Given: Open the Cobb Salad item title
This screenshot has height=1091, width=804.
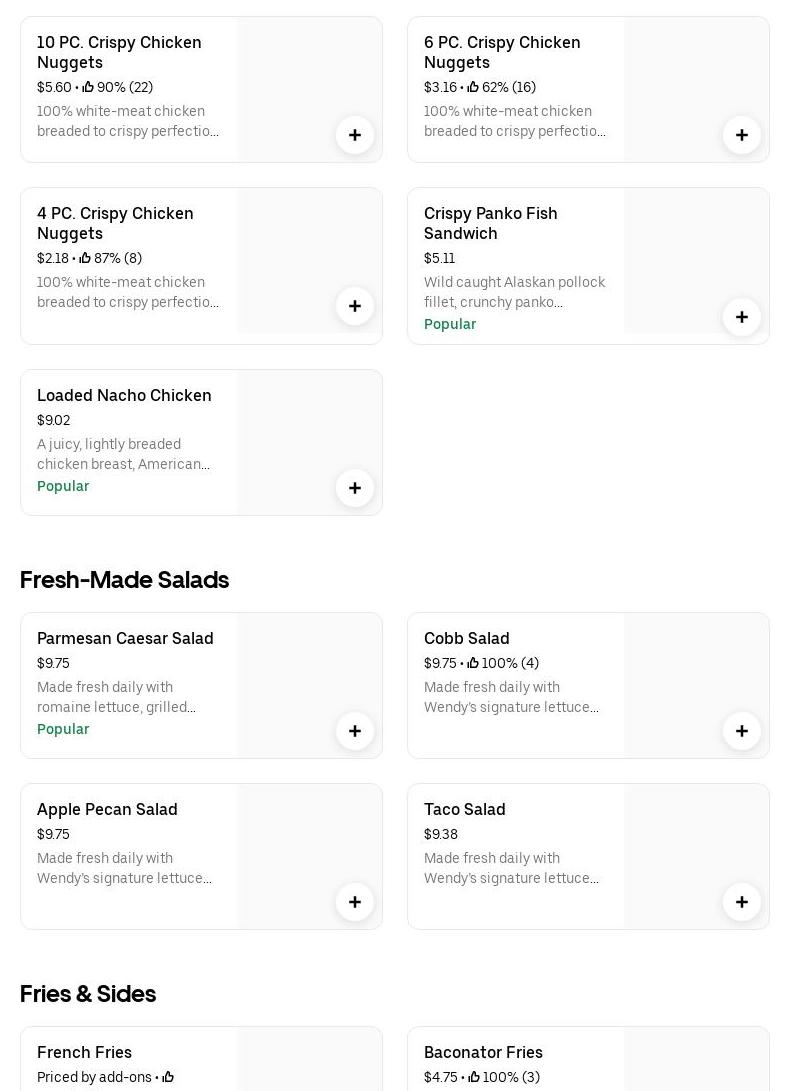Looking at the screenshot, I should point(466,638).
